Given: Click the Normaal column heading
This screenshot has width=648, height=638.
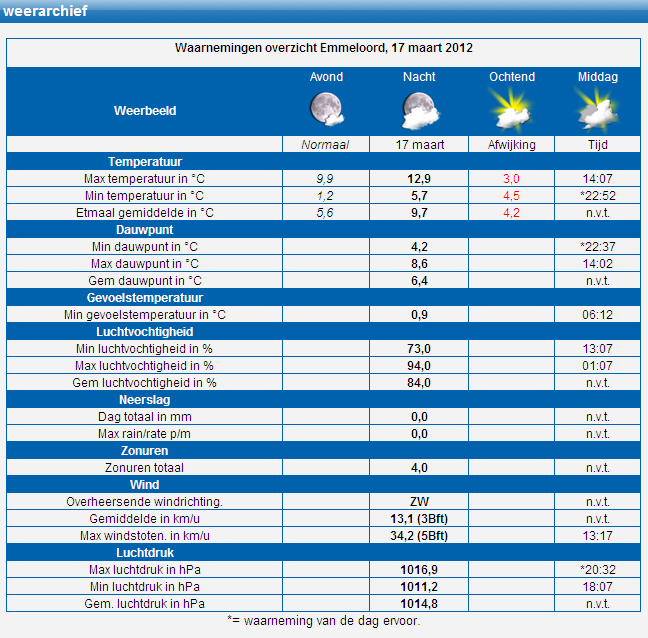Looking at the screenshot, I should point(325,145).
